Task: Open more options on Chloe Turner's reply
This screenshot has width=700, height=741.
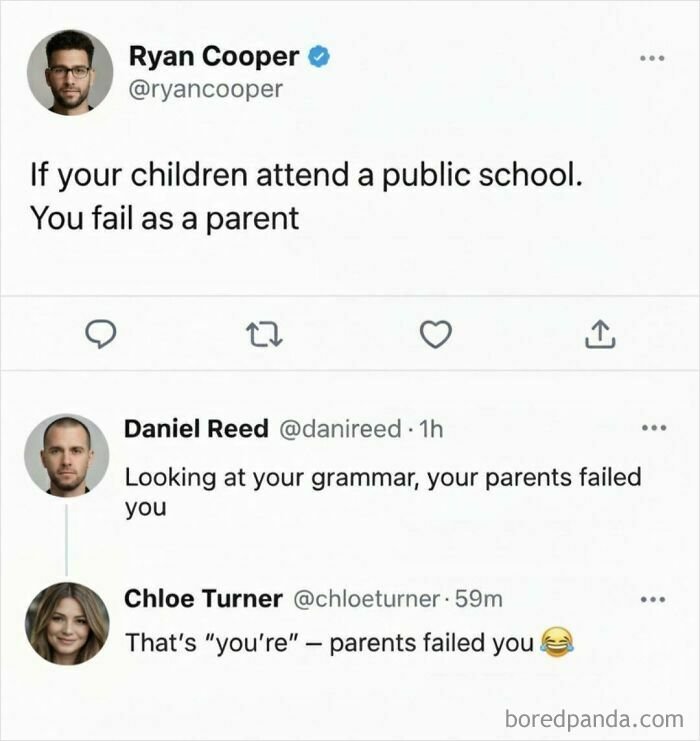Action: (x=653, y=600)
